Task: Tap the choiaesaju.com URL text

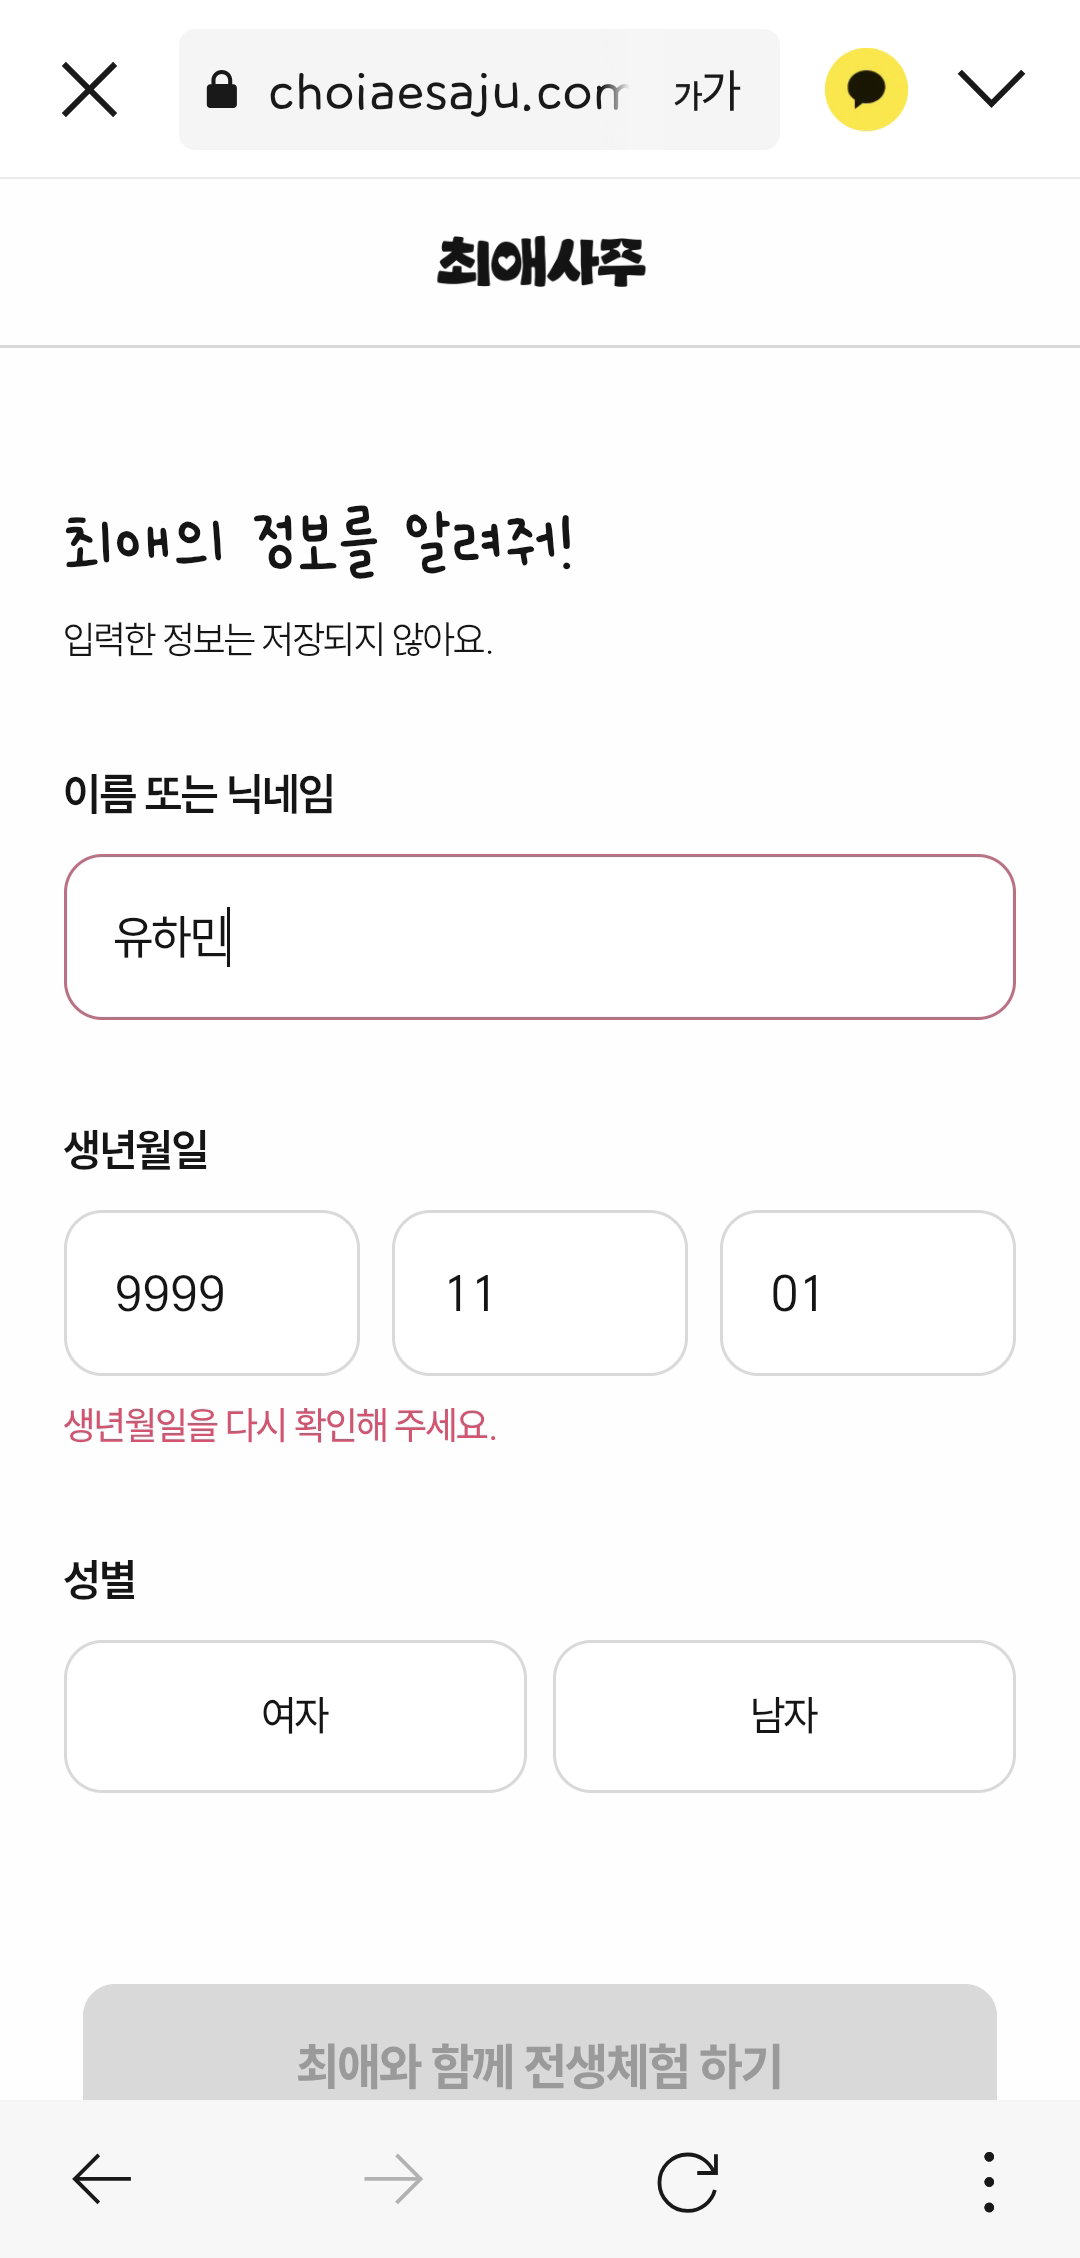Action: point(447,92)
